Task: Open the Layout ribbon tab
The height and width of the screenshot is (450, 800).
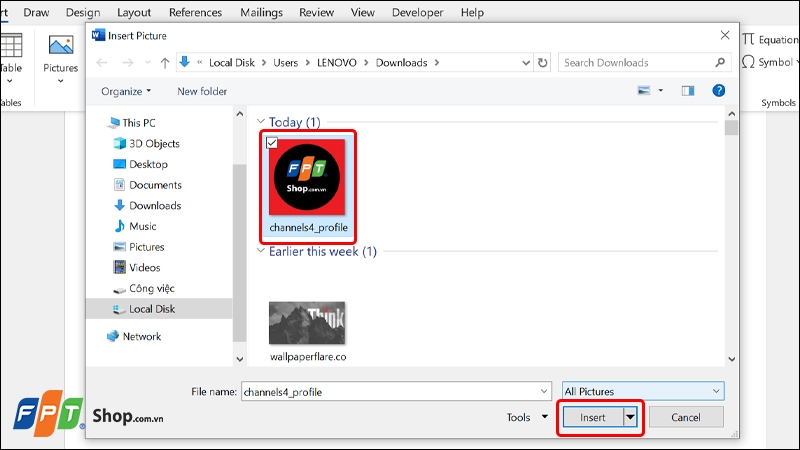Action: (x=134, y=12)
